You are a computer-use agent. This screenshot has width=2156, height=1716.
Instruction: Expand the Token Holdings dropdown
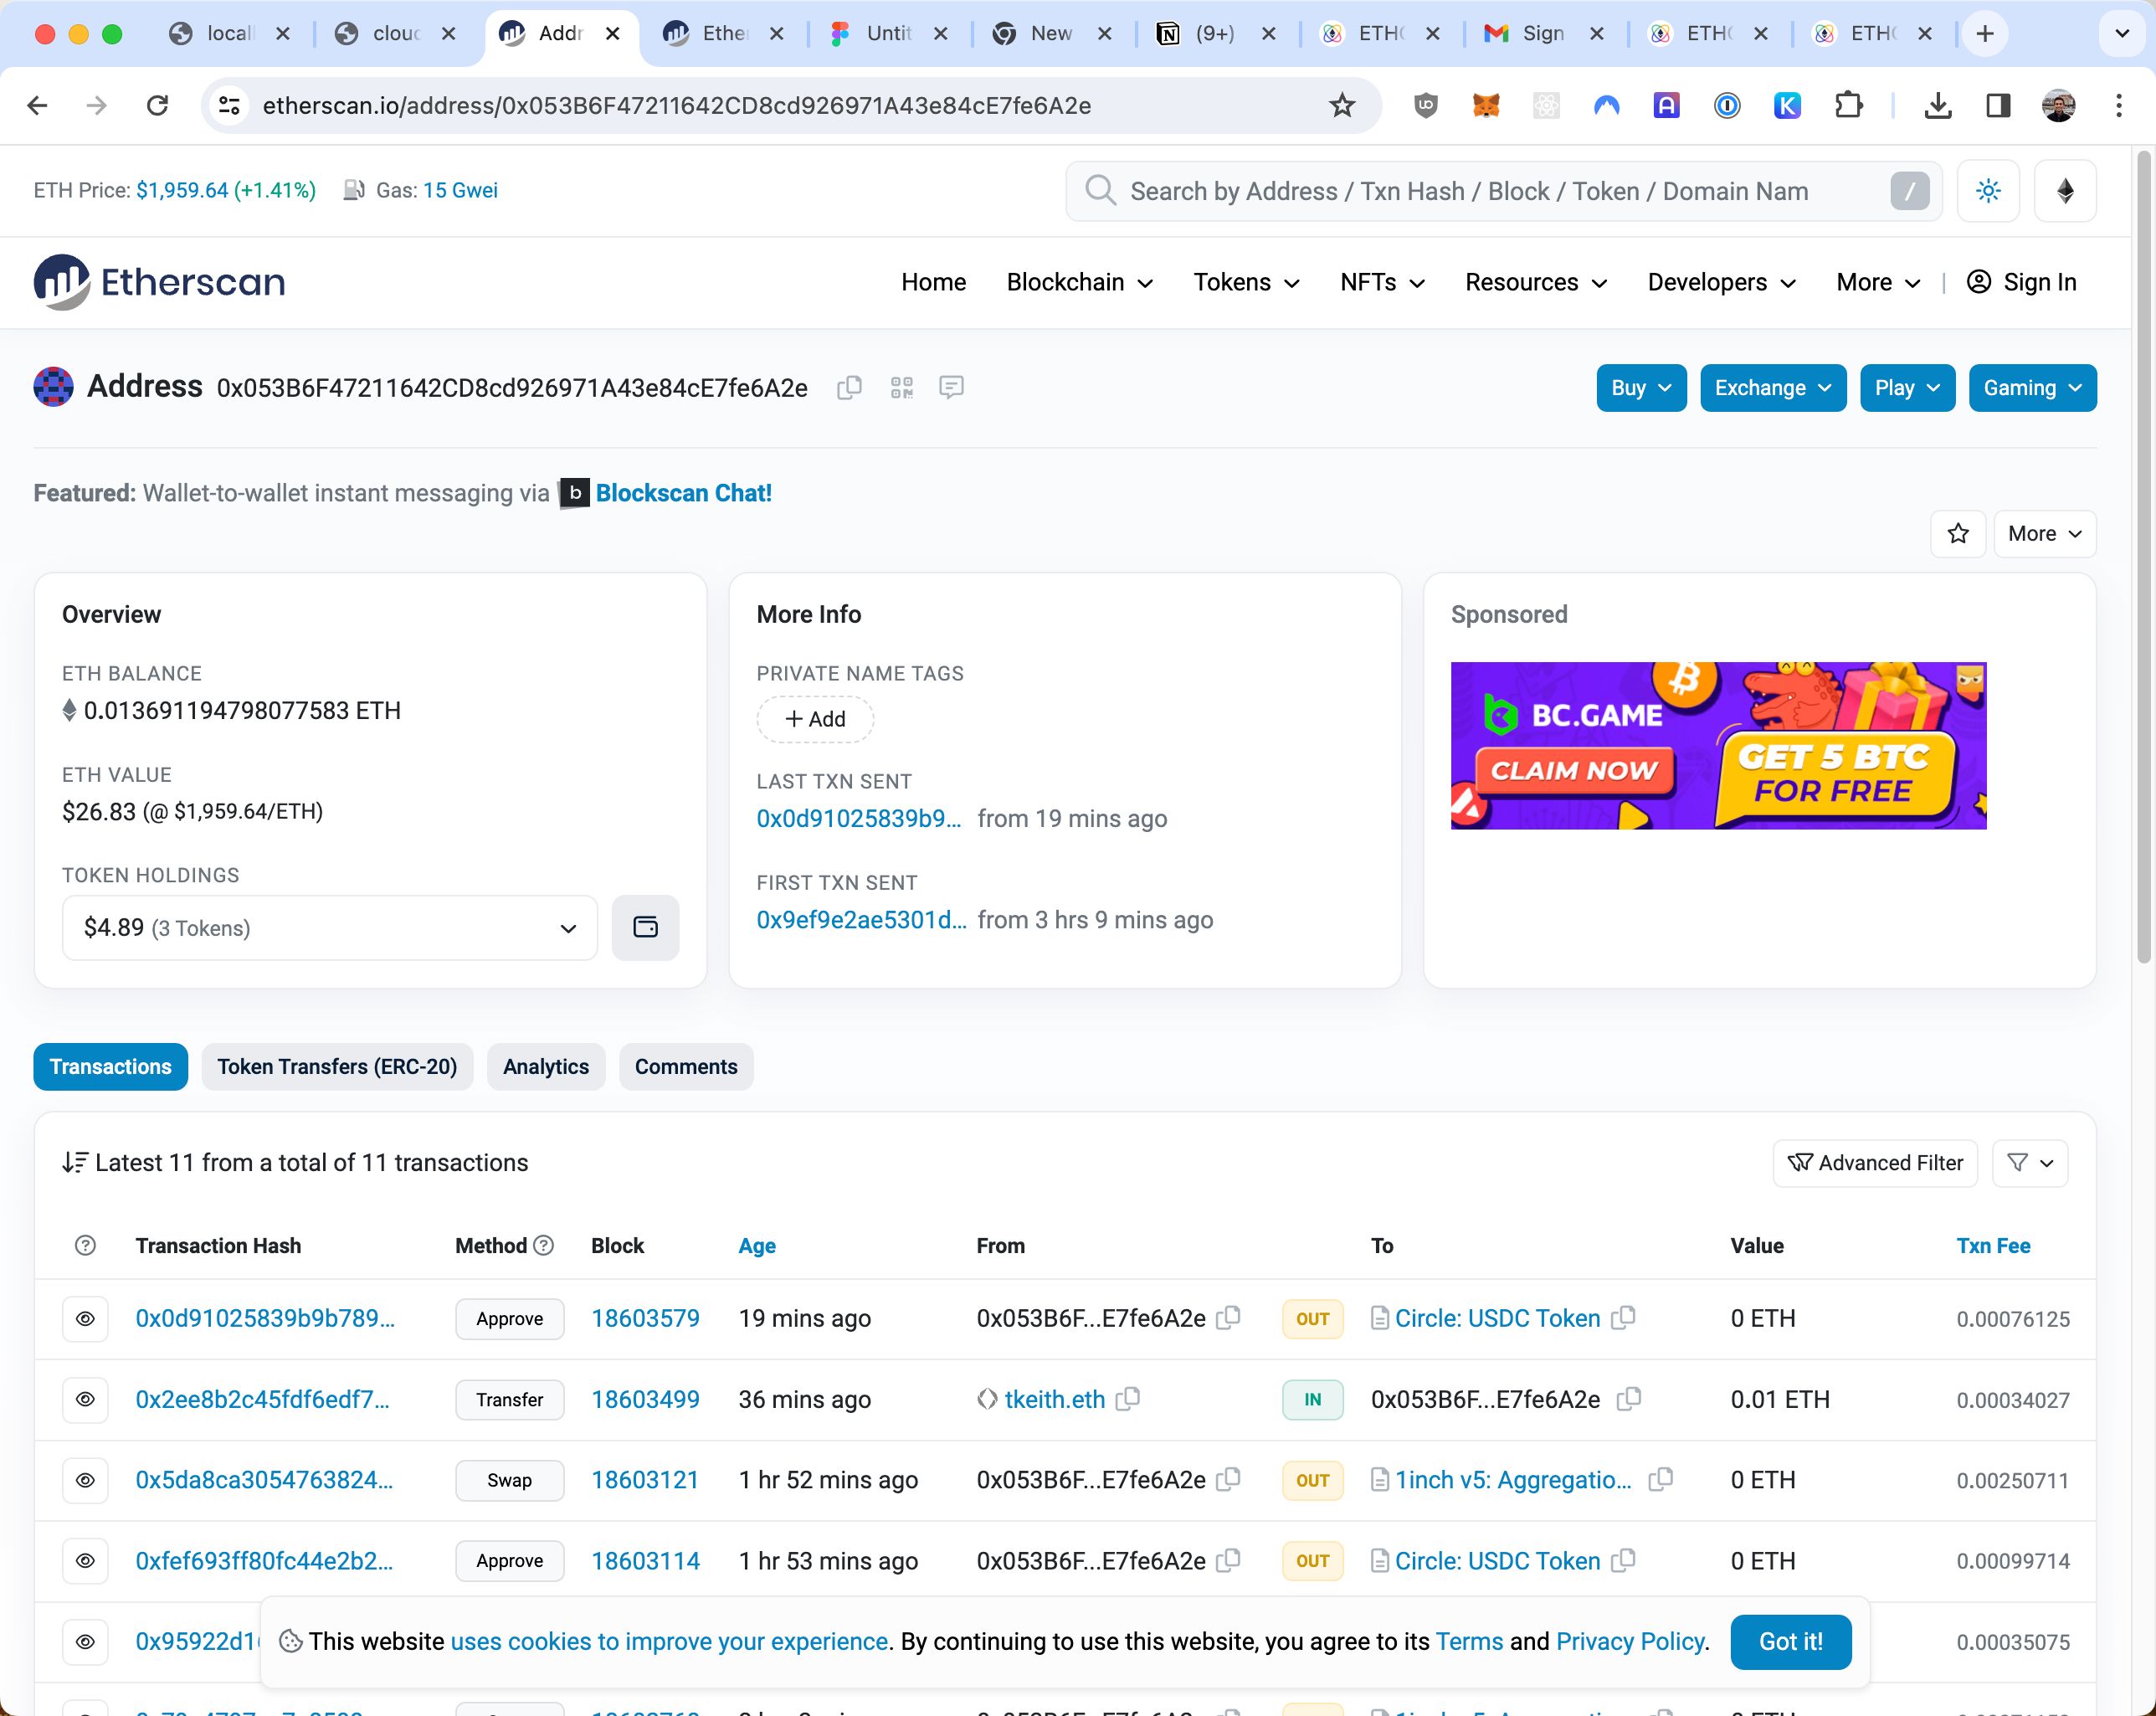click(x=330, y=928)
